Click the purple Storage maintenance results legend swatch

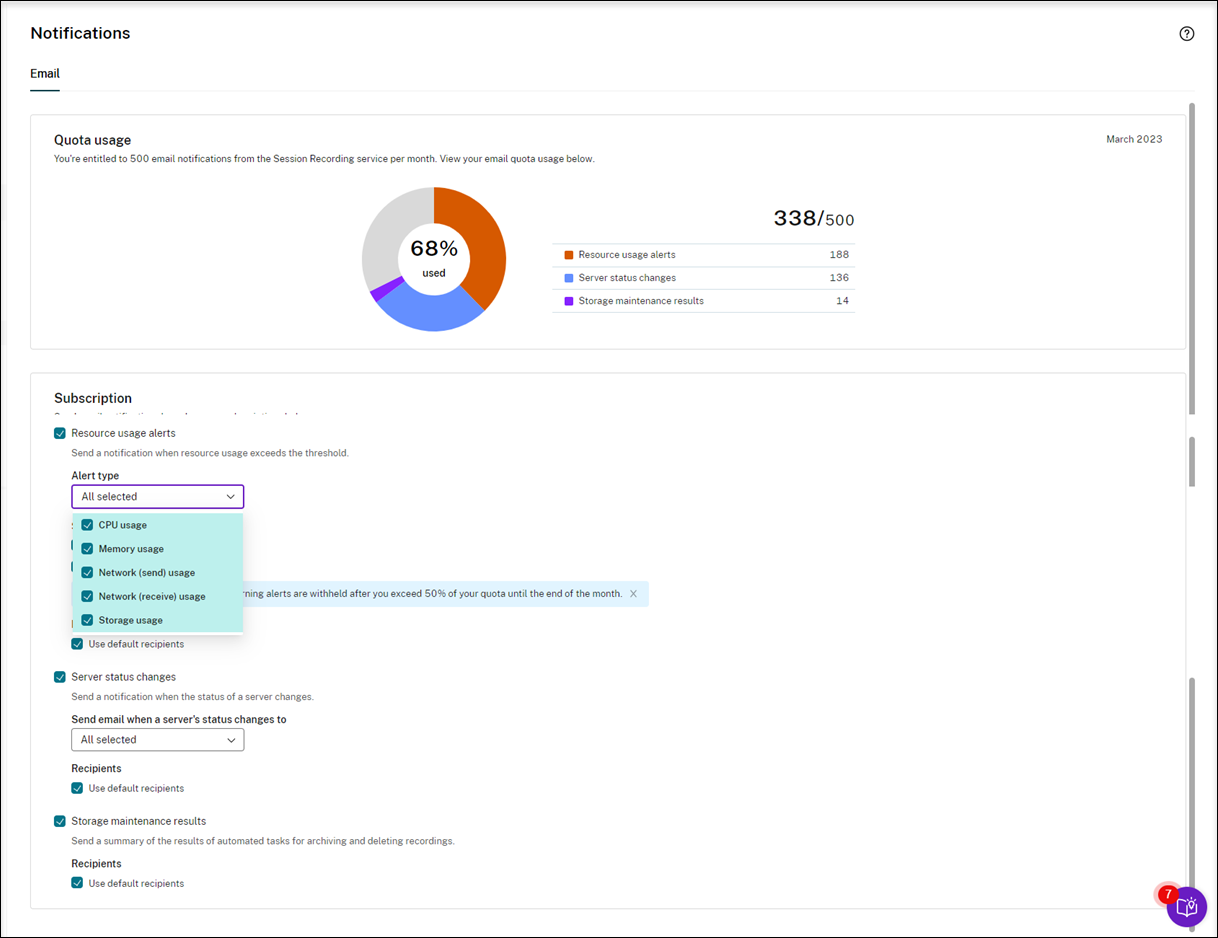pyautogui.click(x=569, y=301)
